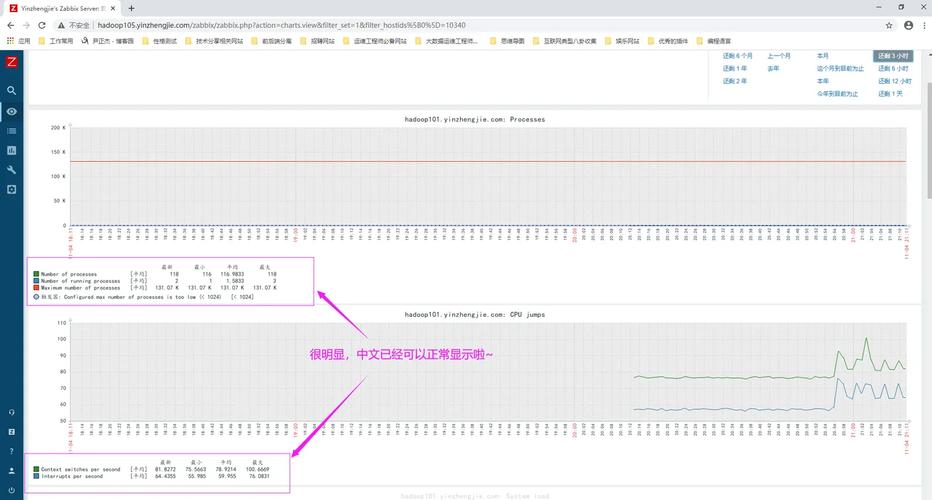932x500 pixels.
Task: Open the 尹正杰 - 博客园 bookmark
Action: 107,41
